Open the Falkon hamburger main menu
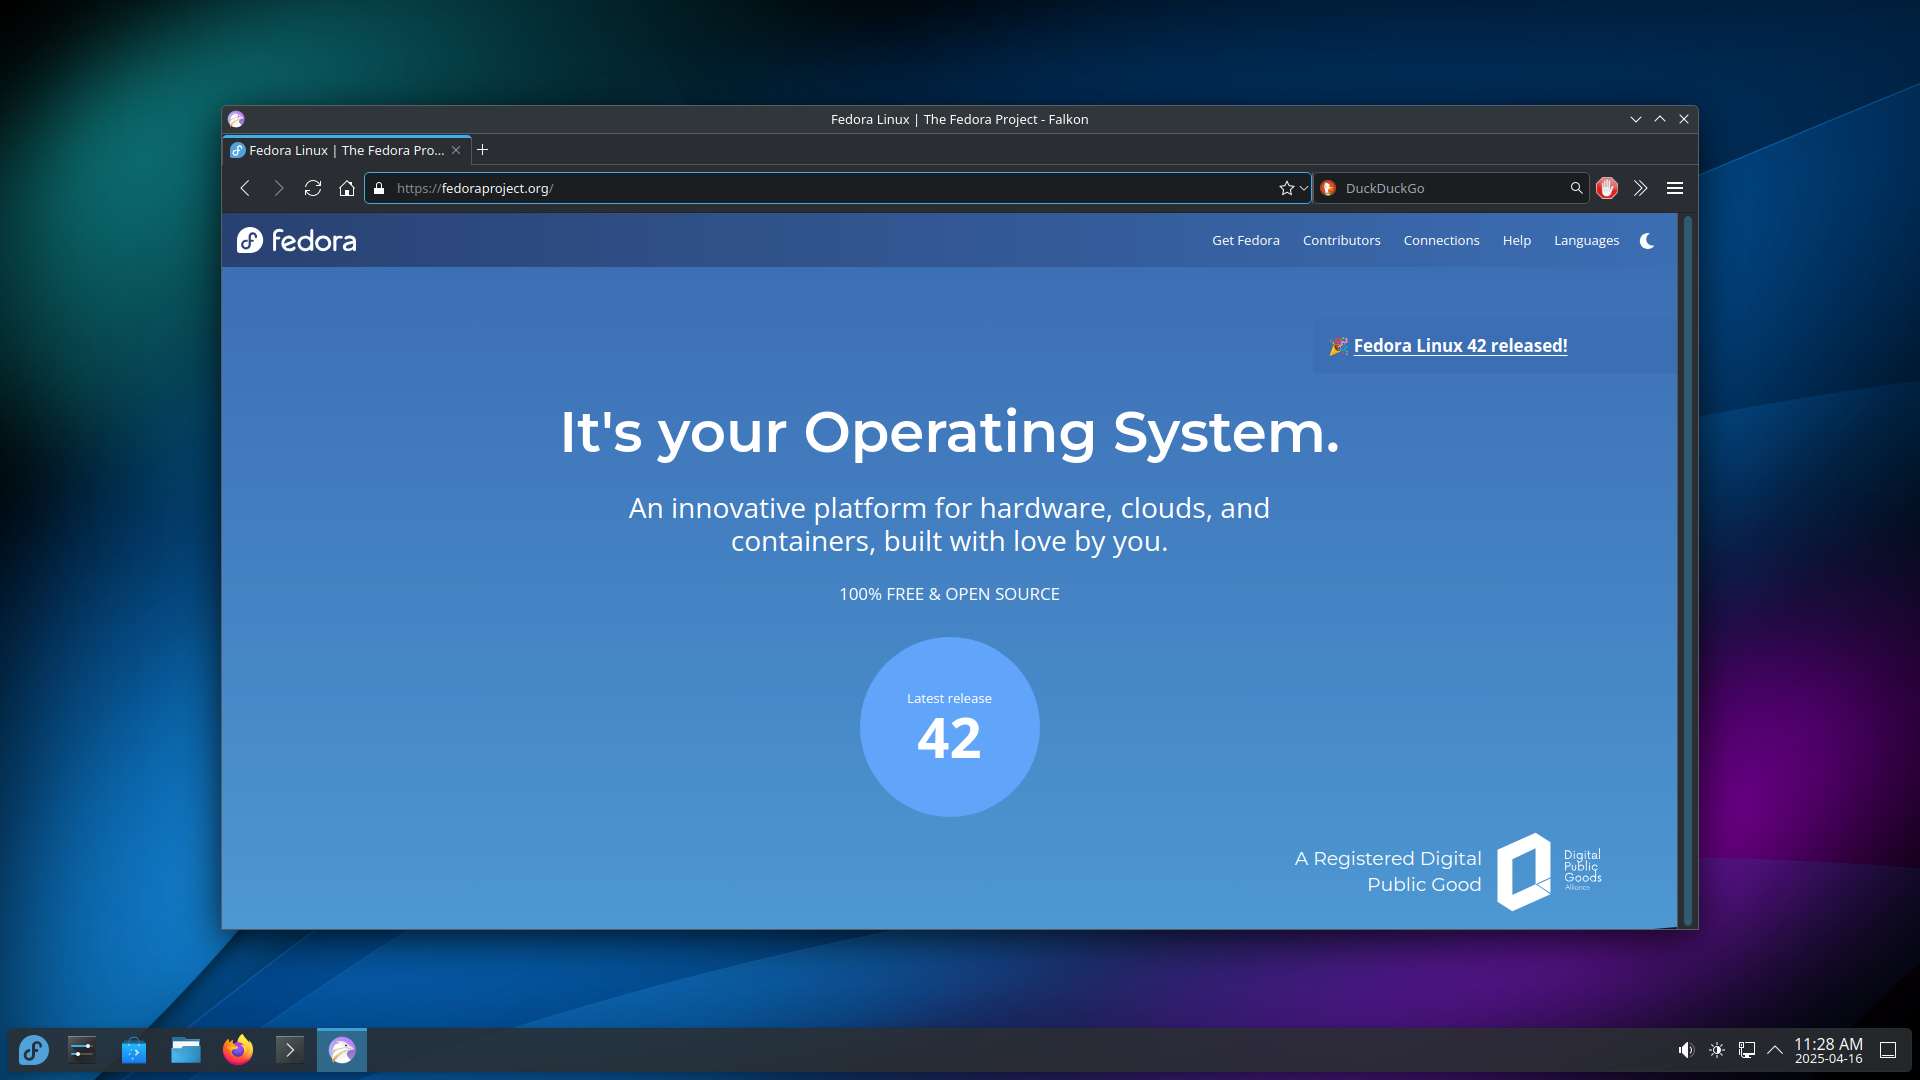 (x=1675, y=188)
